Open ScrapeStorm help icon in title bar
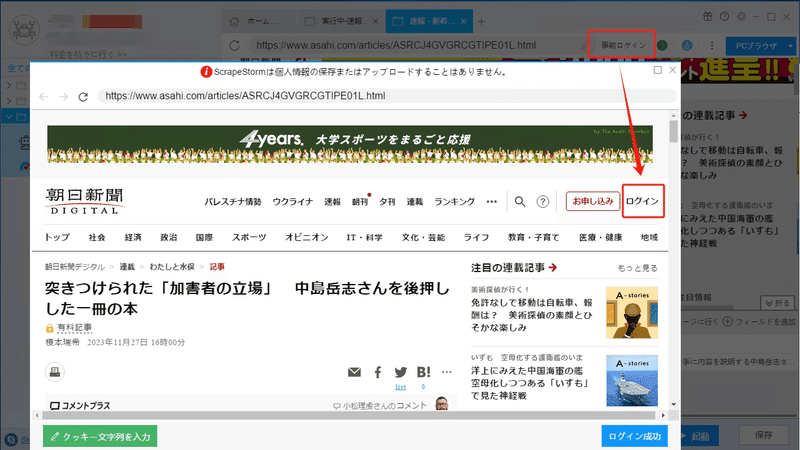The image size is (800, 450). pos(724,16)
